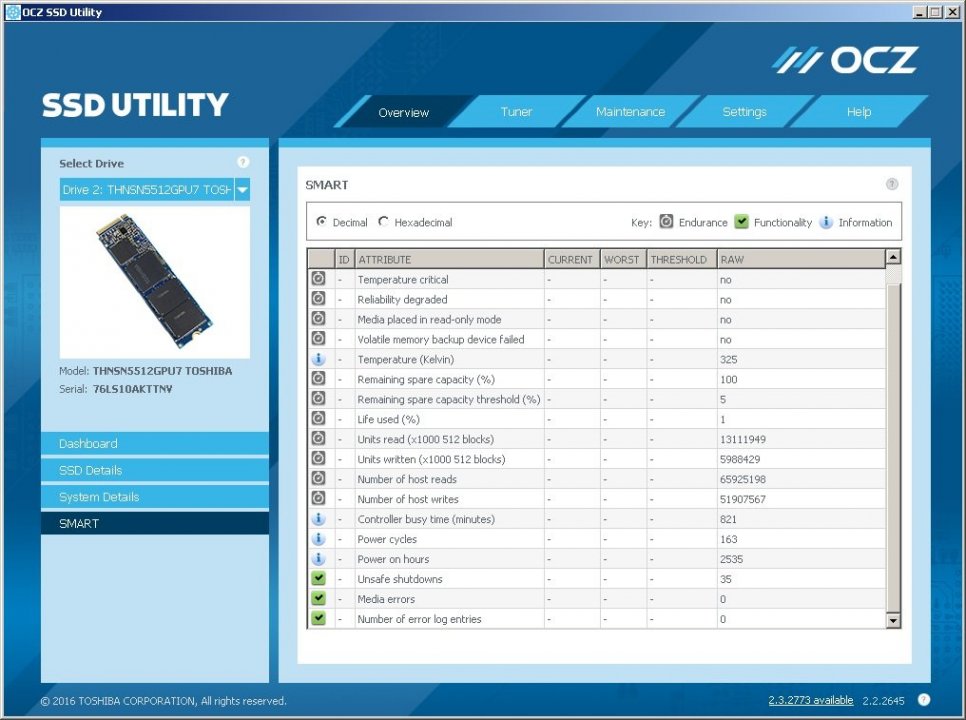The image size is (966, 720).
Task: Go to Dashboard in sidebar
Action: (x=155, y=443)
